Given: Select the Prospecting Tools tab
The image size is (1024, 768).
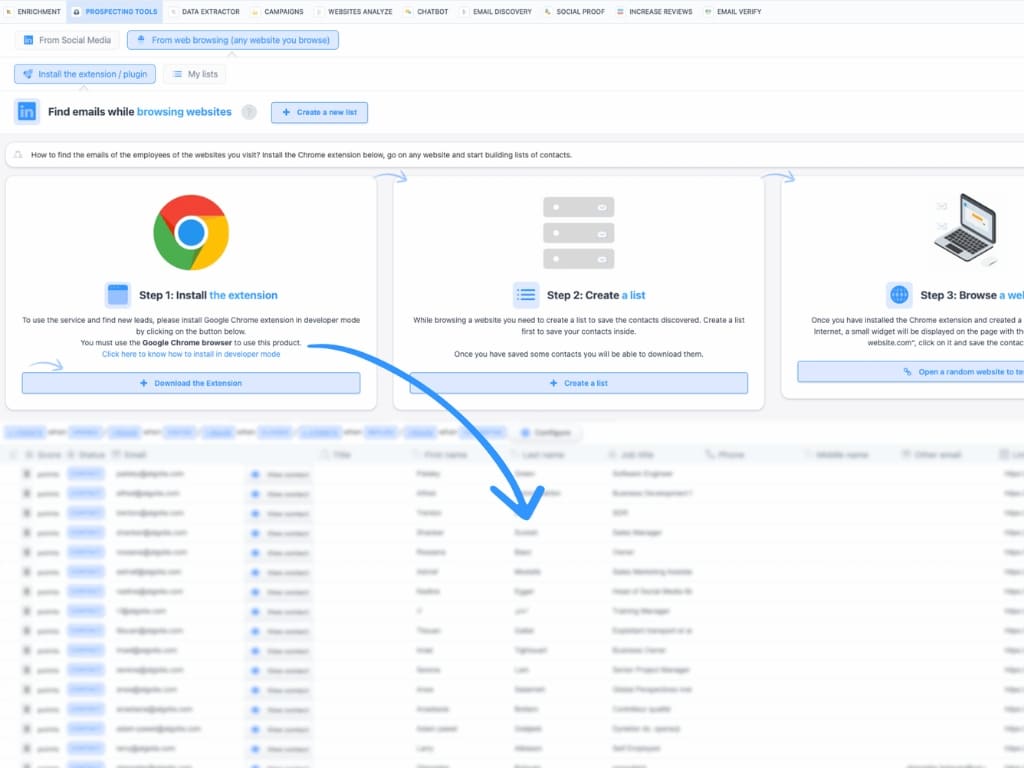Looking at the screenshot, I should pos(114,12).
